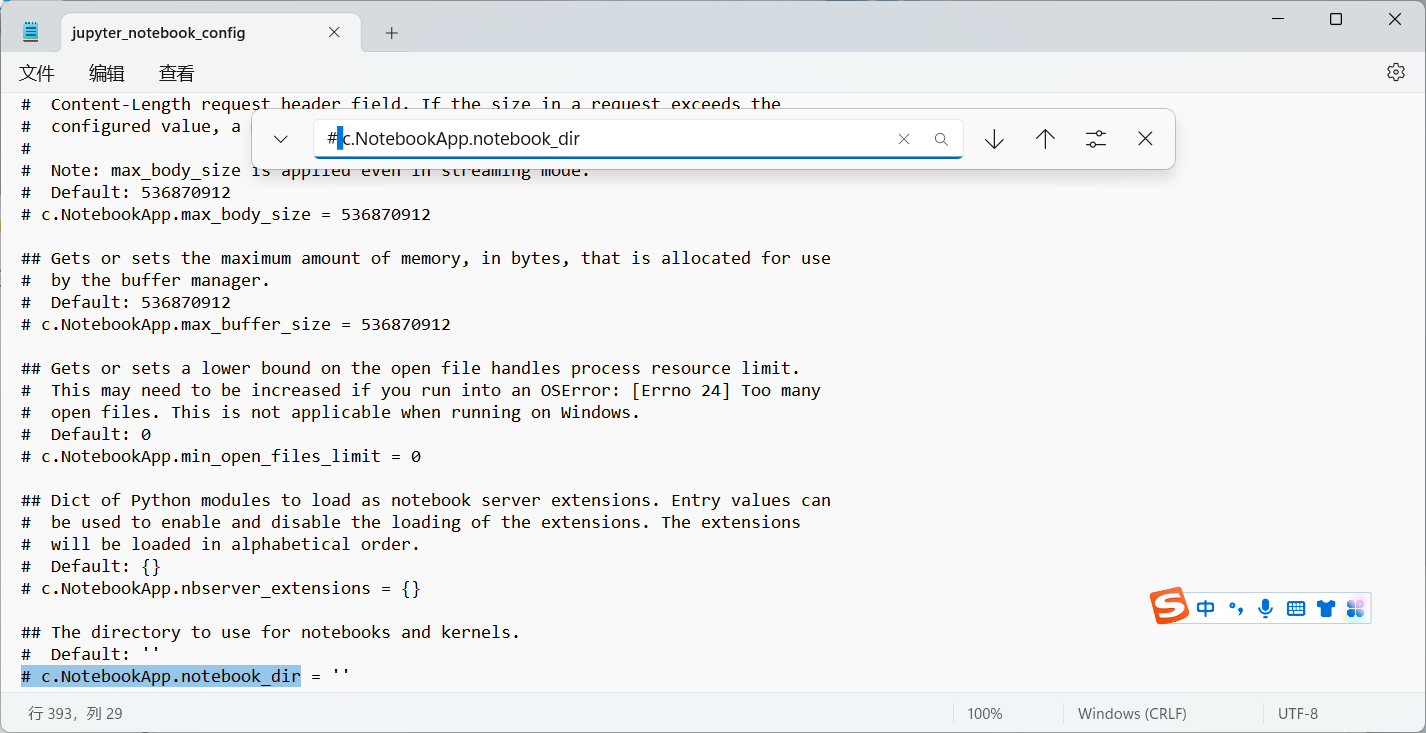Viewport: 1426px width, 733px height.
Task: Expand find bar to replace mode
Action: (280, 139)
